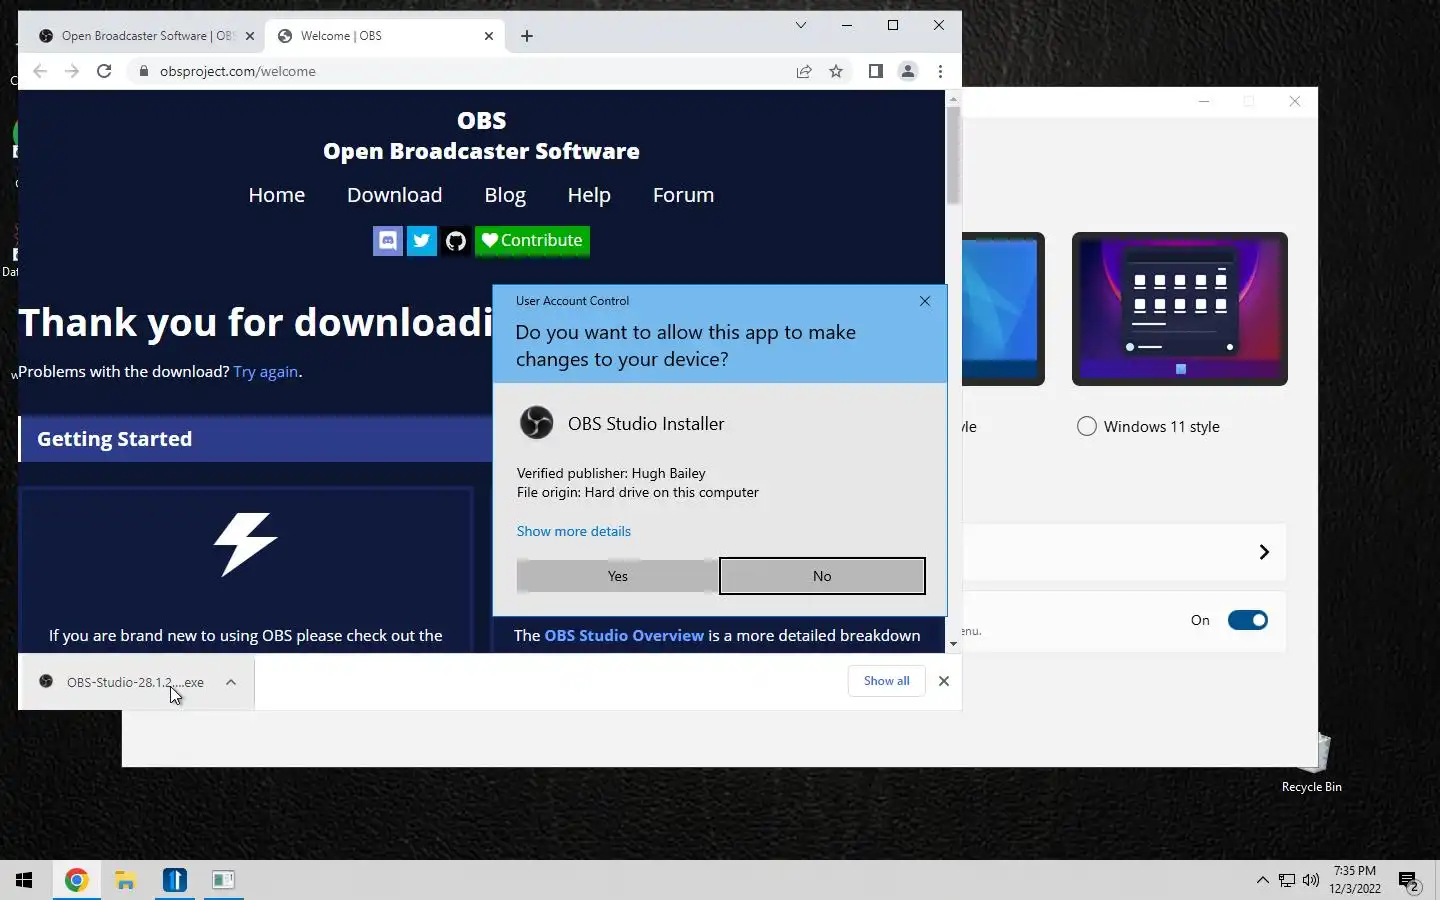This screenshot has height=900, width=1440.
Task: Click Yes in User Account Control
Action: [617, 576]
